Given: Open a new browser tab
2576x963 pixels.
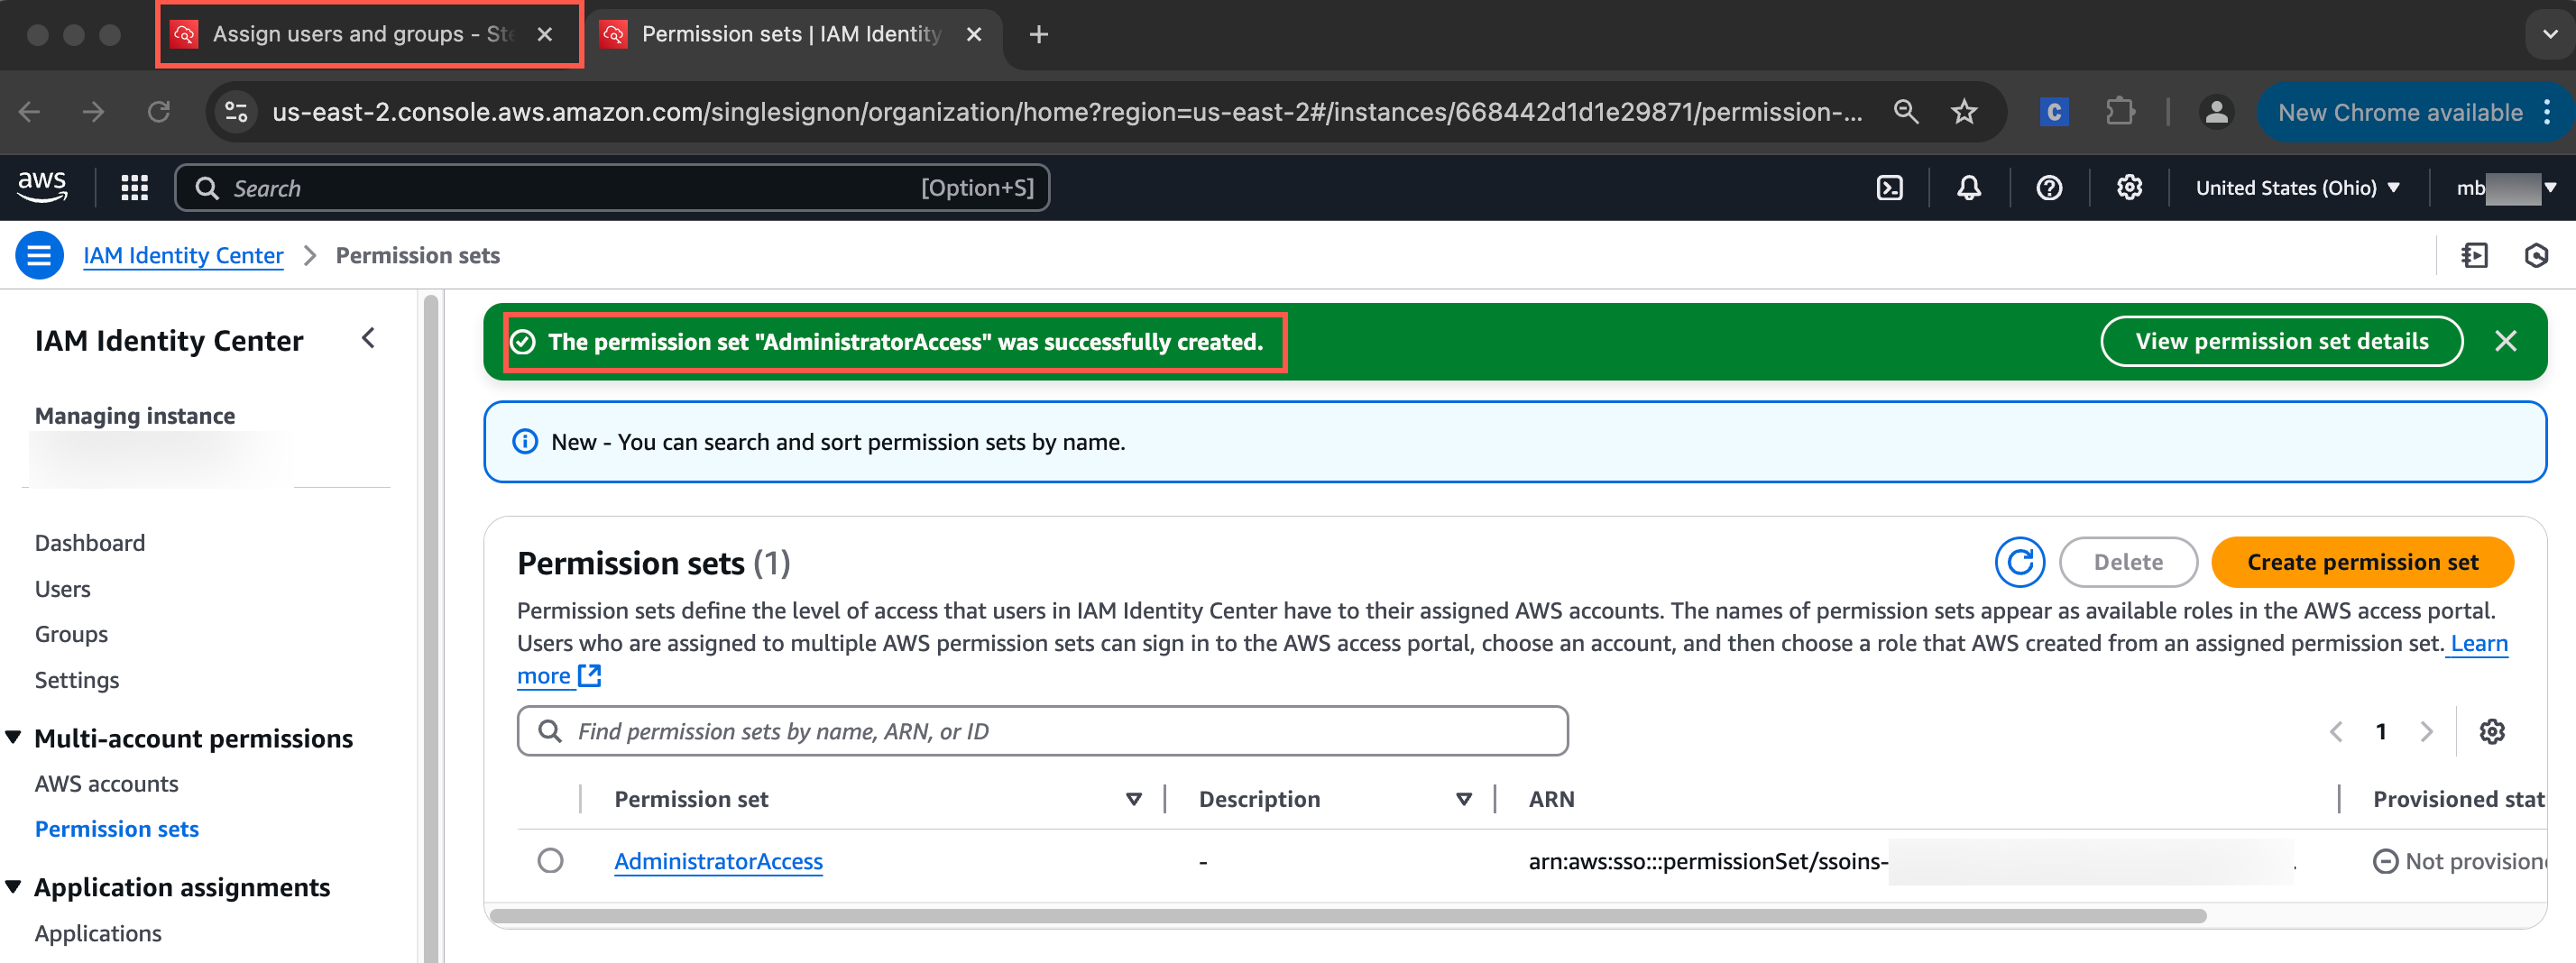Looking at the screenshot, I should pyautogui.click(x=1038, y=35).
